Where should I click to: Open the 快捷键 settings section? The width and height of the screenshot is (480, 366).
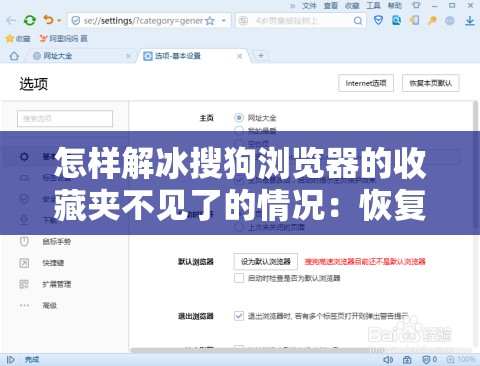pyautogui.click(x=53, y=263)
